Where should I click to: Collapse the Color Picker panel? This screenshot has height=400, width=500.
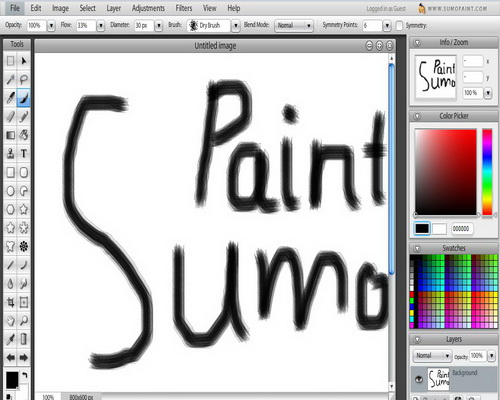417,116
